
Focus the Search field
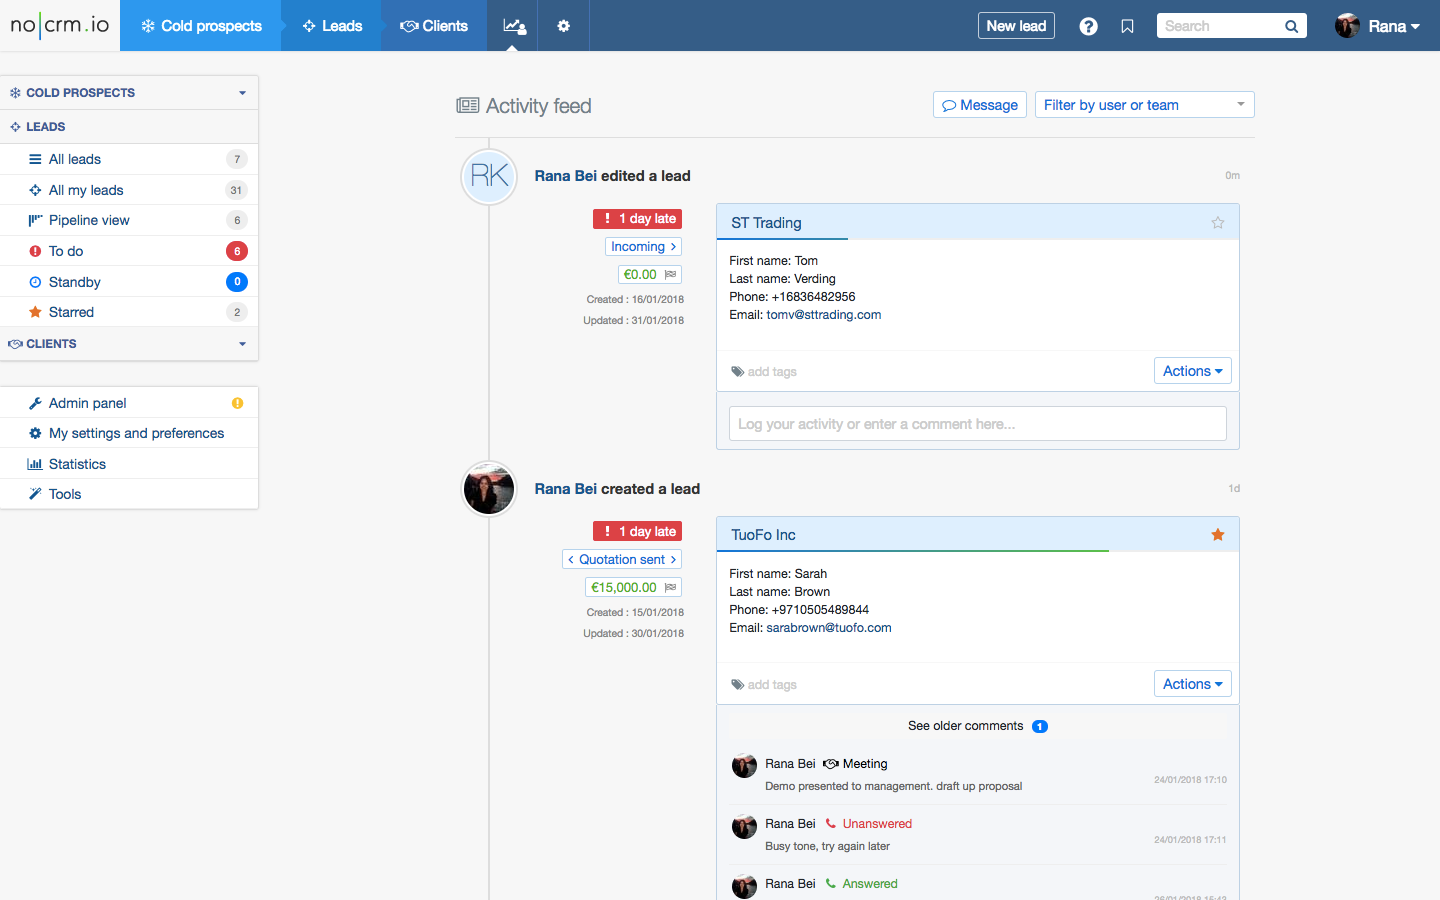coord(1218,26)
